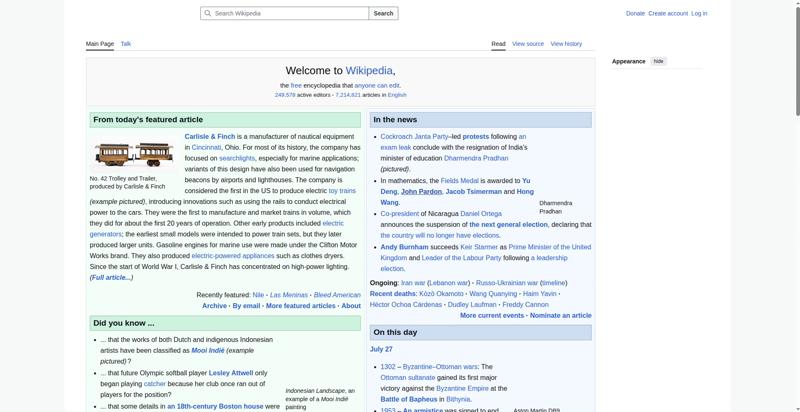Viewport: 800px width, 412px height.
Task: Open the Russo-Ukrainian war link
Action: pos(507,283)
